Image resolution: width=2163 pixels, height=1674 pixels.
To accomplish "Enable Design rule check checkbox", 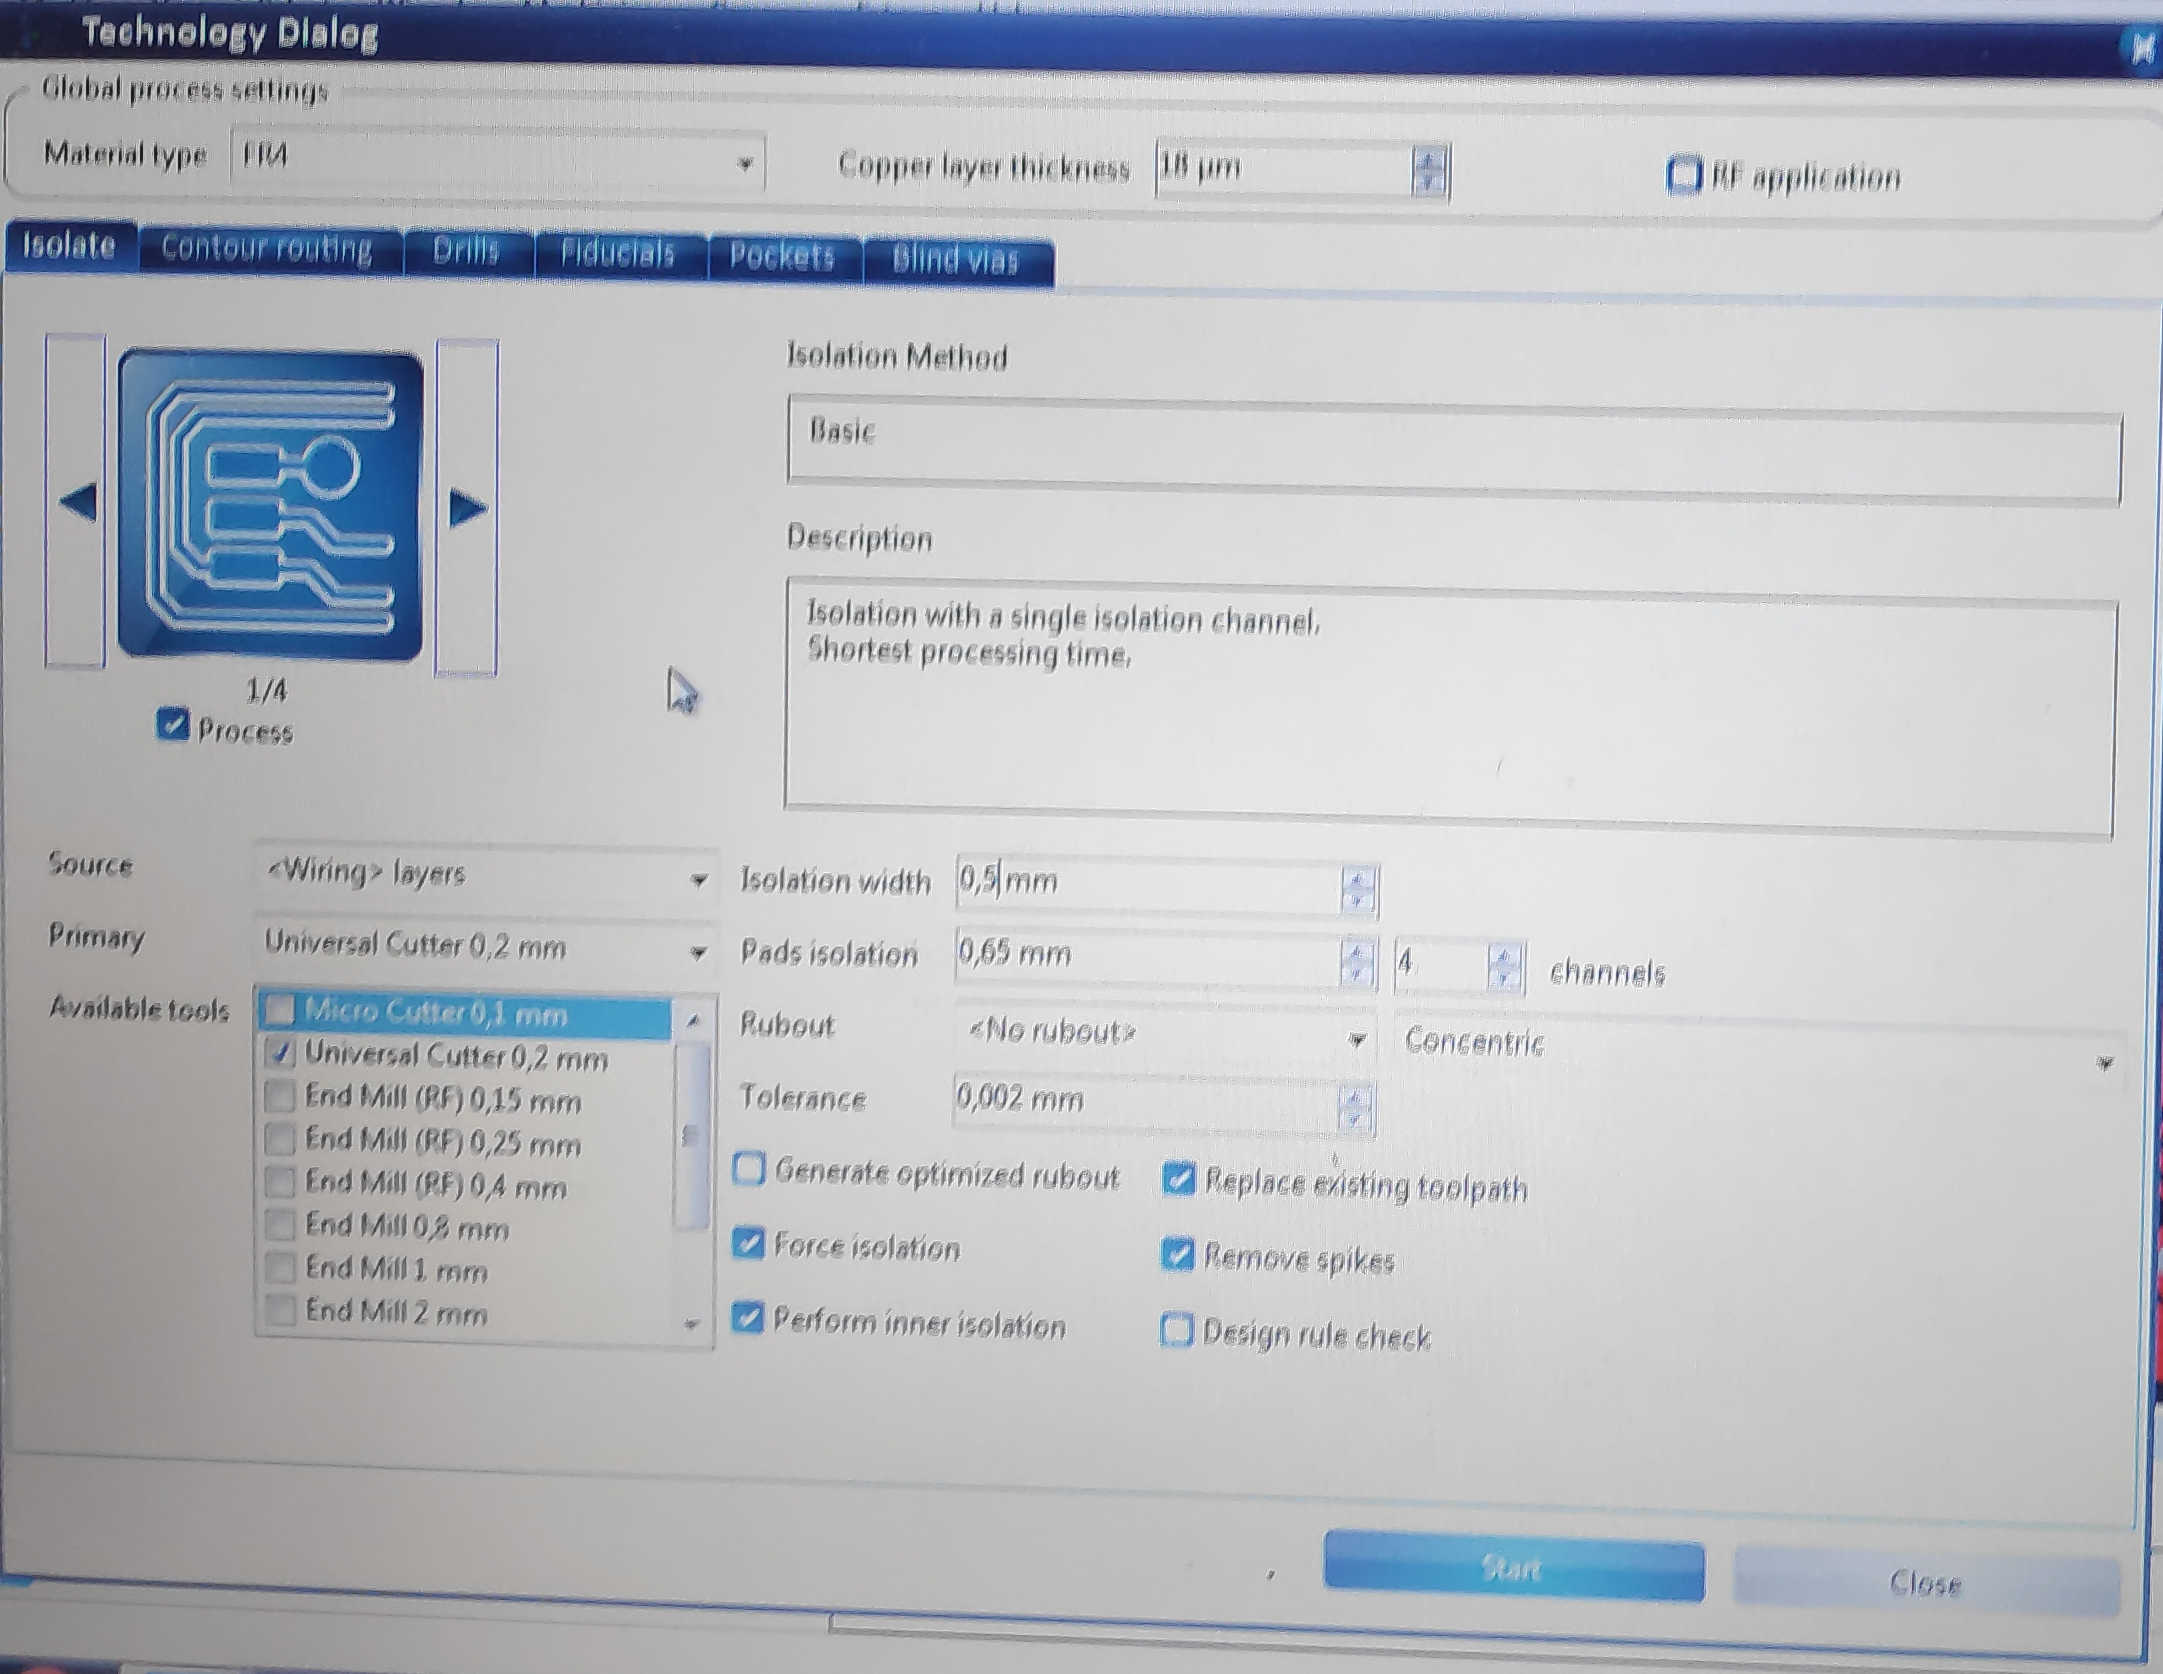I will (1176, 1330).
